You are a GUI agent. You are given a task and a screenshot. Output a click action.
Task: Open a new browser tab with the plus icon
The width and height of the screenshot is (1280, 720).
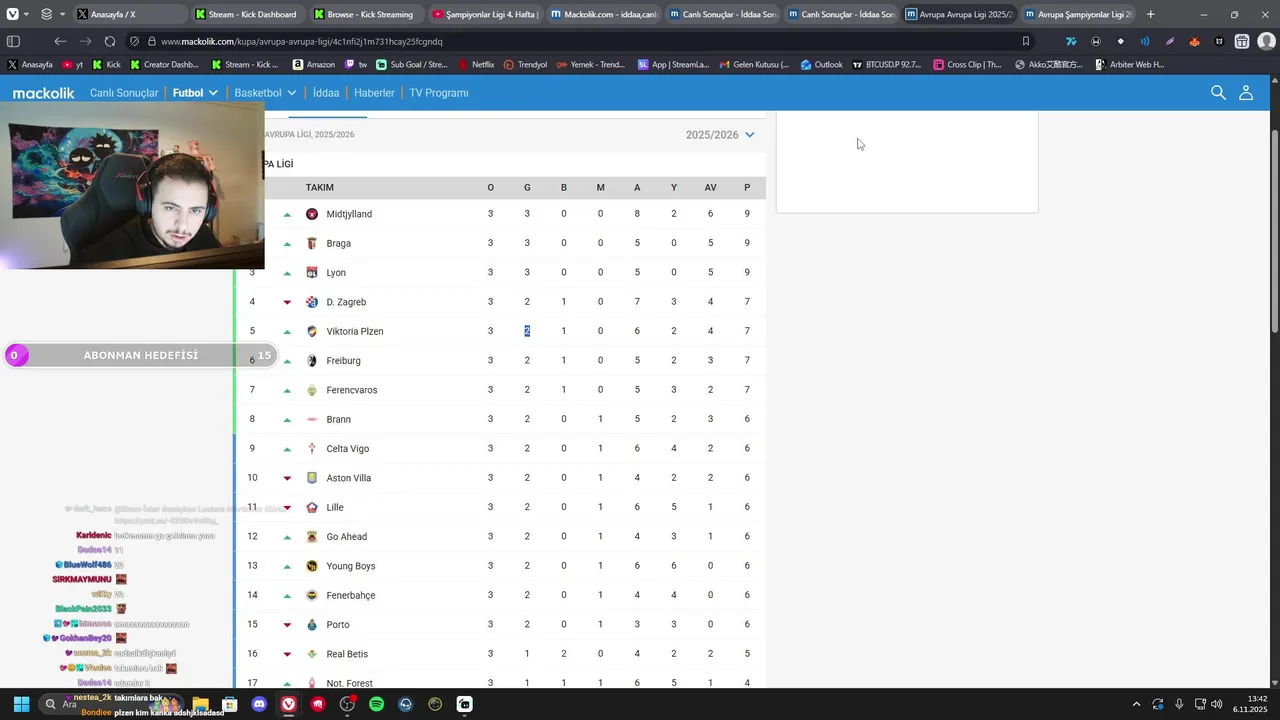click(1150, 14)
